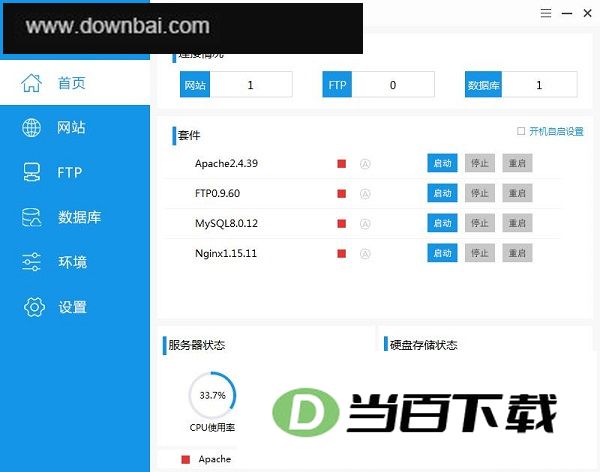Restart Nginx1.15.11 with 重启
Image resolution: width=600 pixels, height=472 pixels.
(517, 253)
